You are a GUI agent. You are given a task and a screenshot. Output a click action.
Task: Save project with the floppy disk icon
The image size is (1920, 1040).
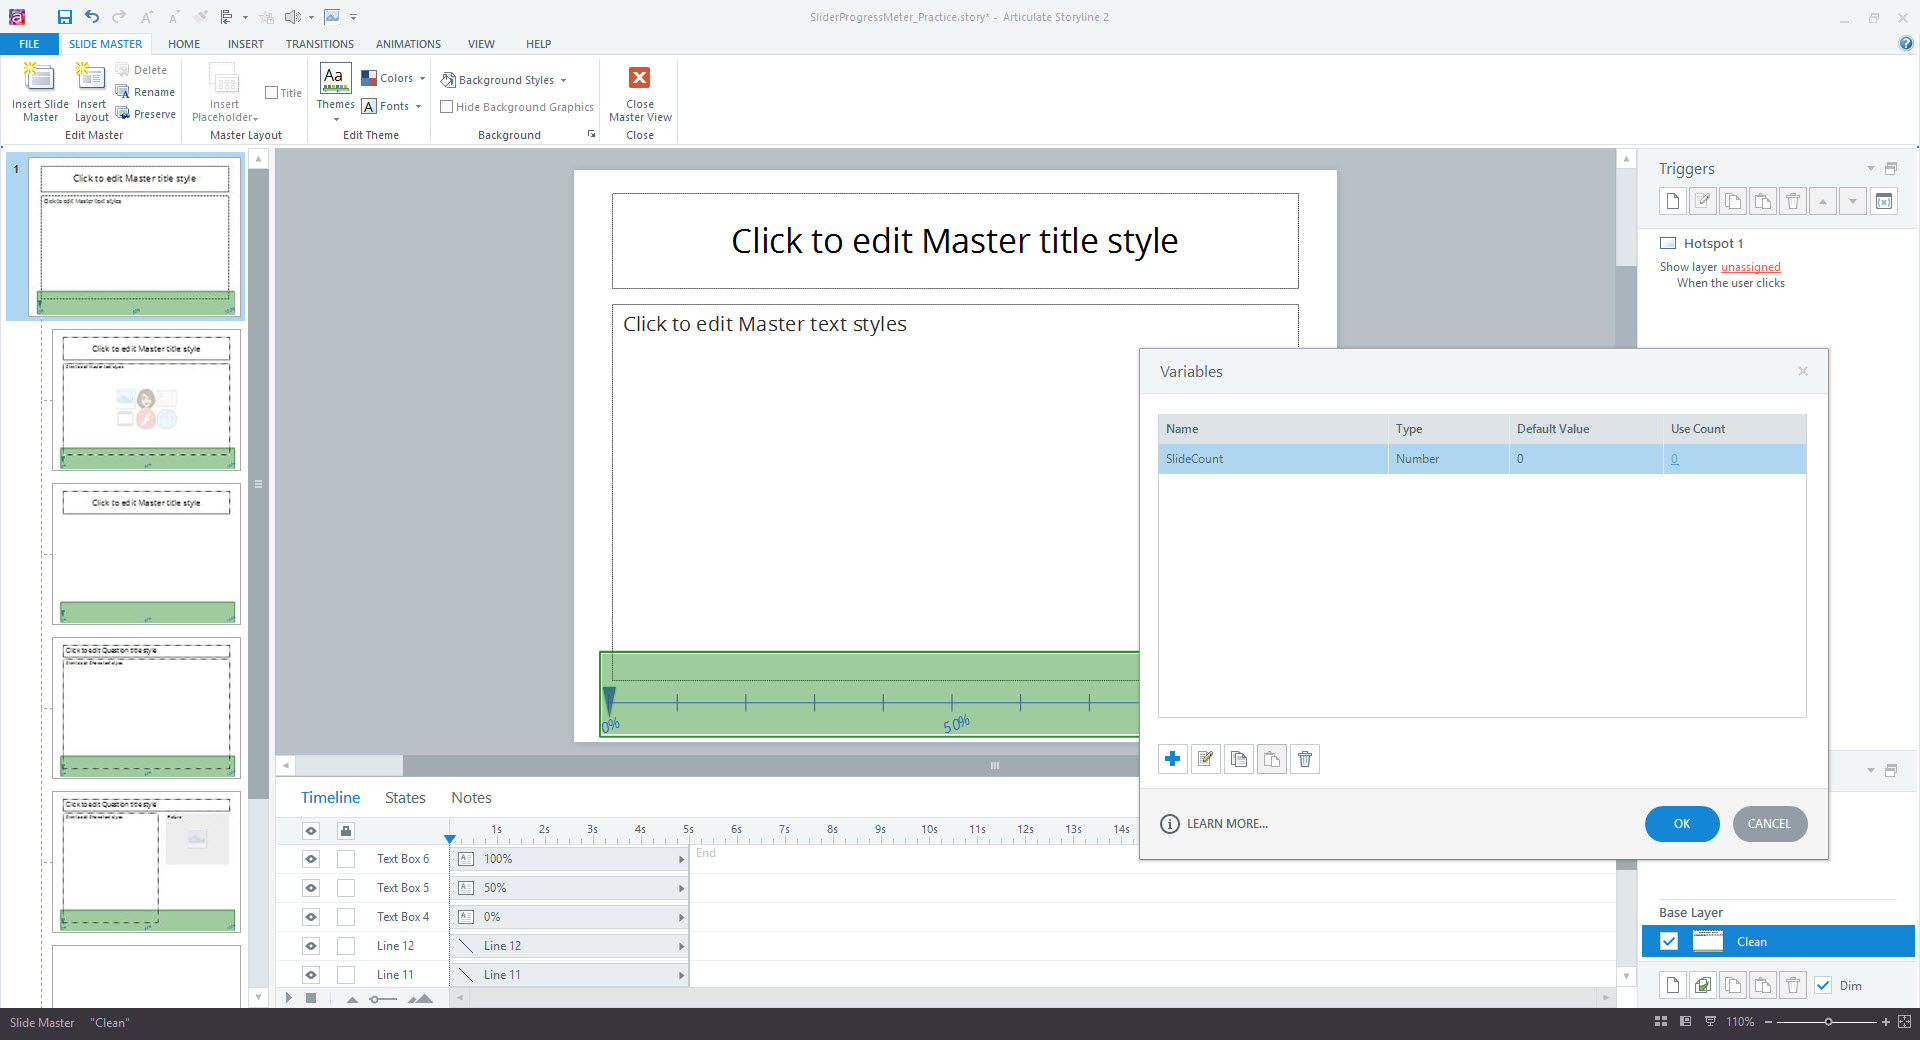[64, 17]
